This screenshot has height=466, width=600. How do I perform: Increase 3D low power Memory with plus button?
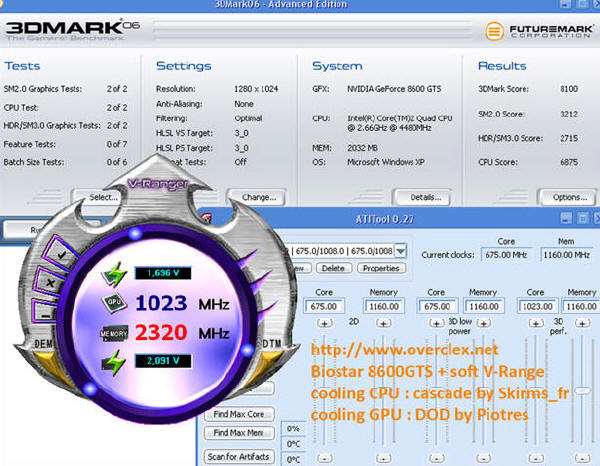coord(484,323)
